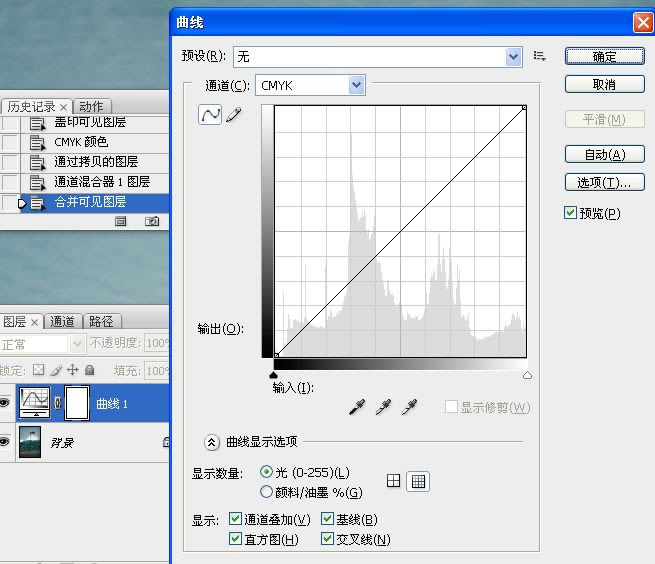Switch to simple 4x4 grid icon
The height and width of the screenshot is (564, 655).
pyautogui.click(x=394, y=481)
